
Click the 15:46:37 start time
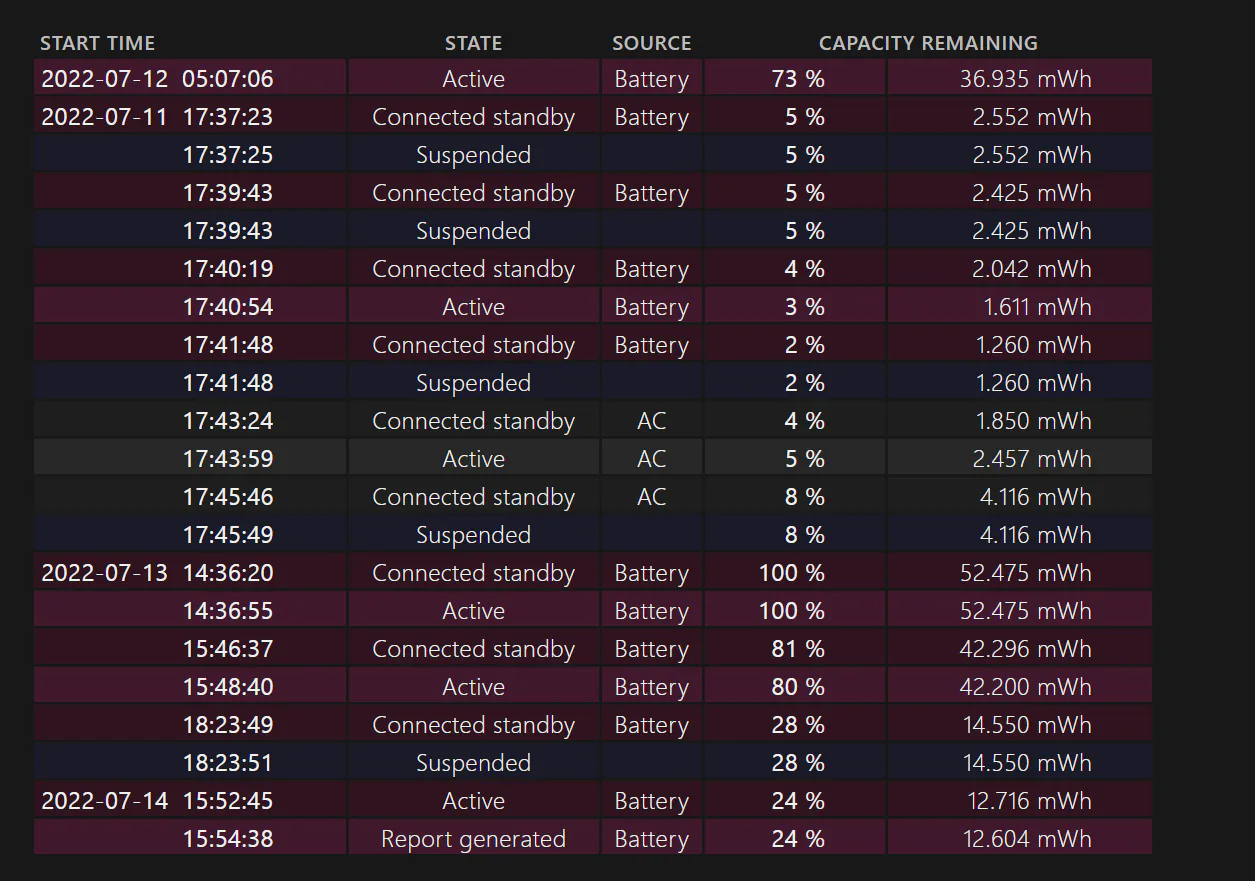pos(228,649)
